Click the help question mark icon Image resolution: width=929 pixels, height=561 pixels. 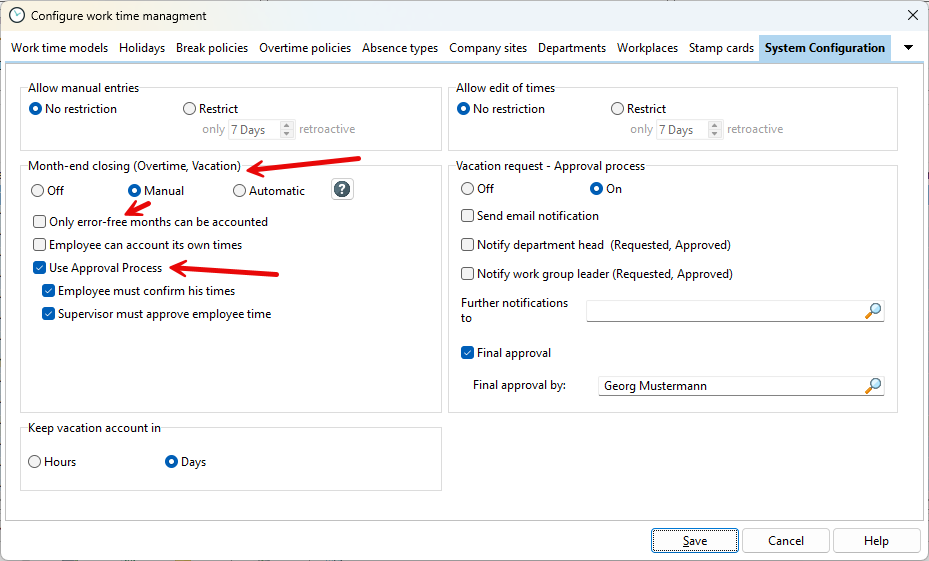point(342,190)
